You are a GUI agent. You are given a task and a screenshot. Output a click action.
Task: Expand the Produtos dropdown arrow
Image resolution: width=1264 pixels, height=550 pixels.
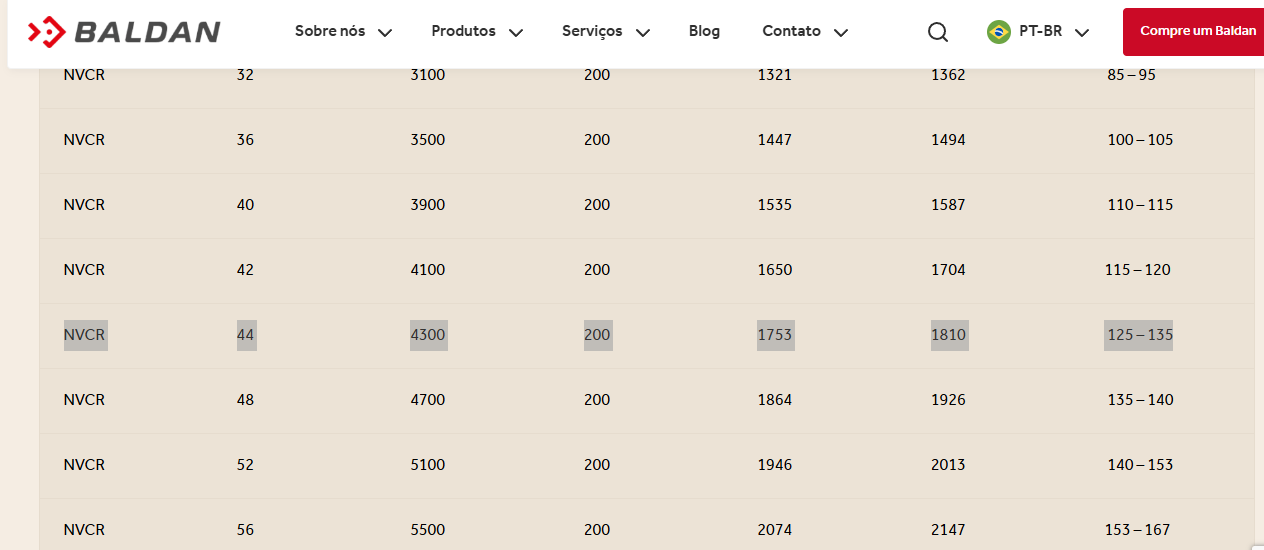click(516, 32)
